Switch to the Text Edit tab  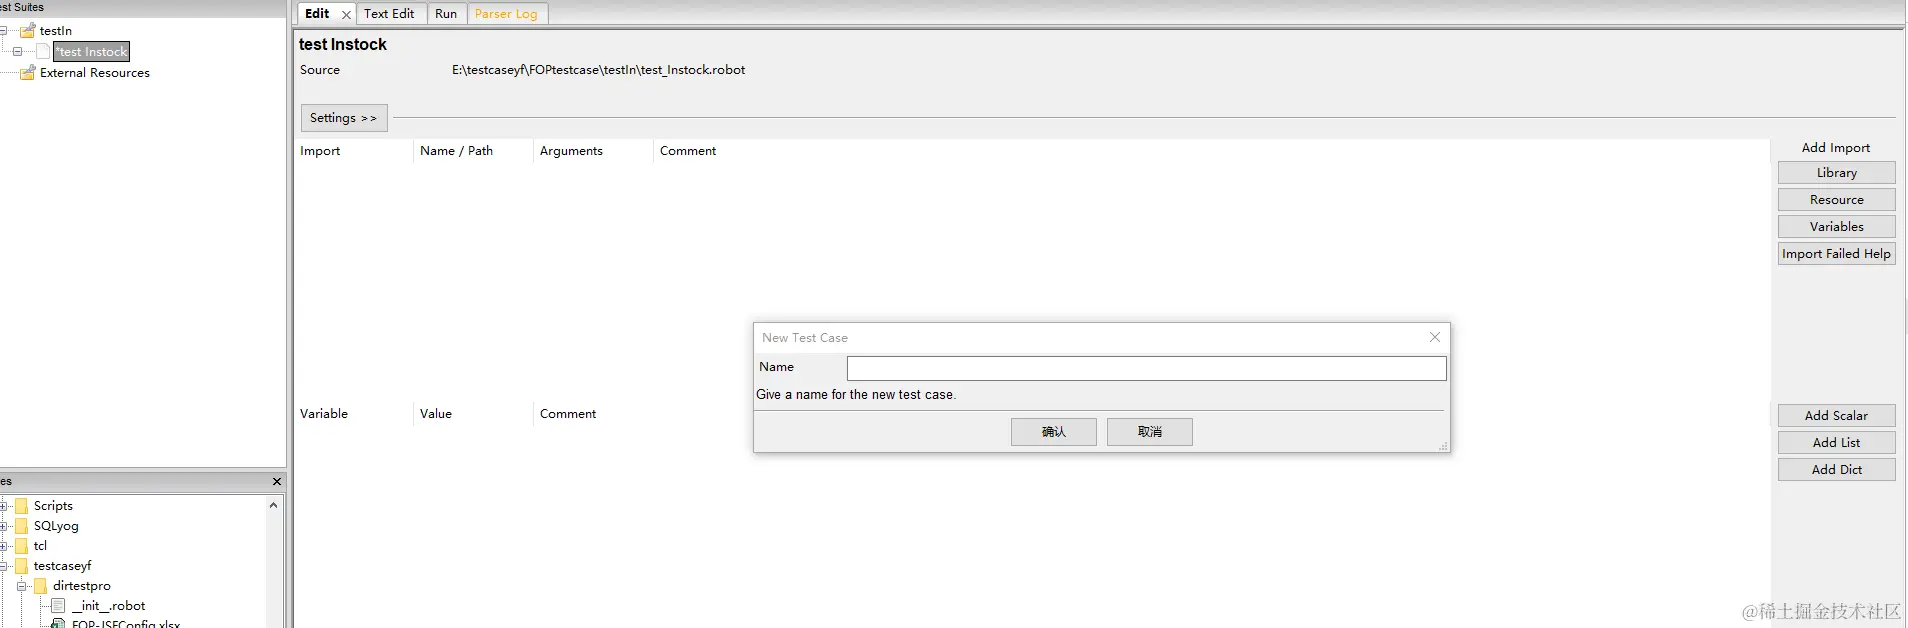(x=389, y=14)
